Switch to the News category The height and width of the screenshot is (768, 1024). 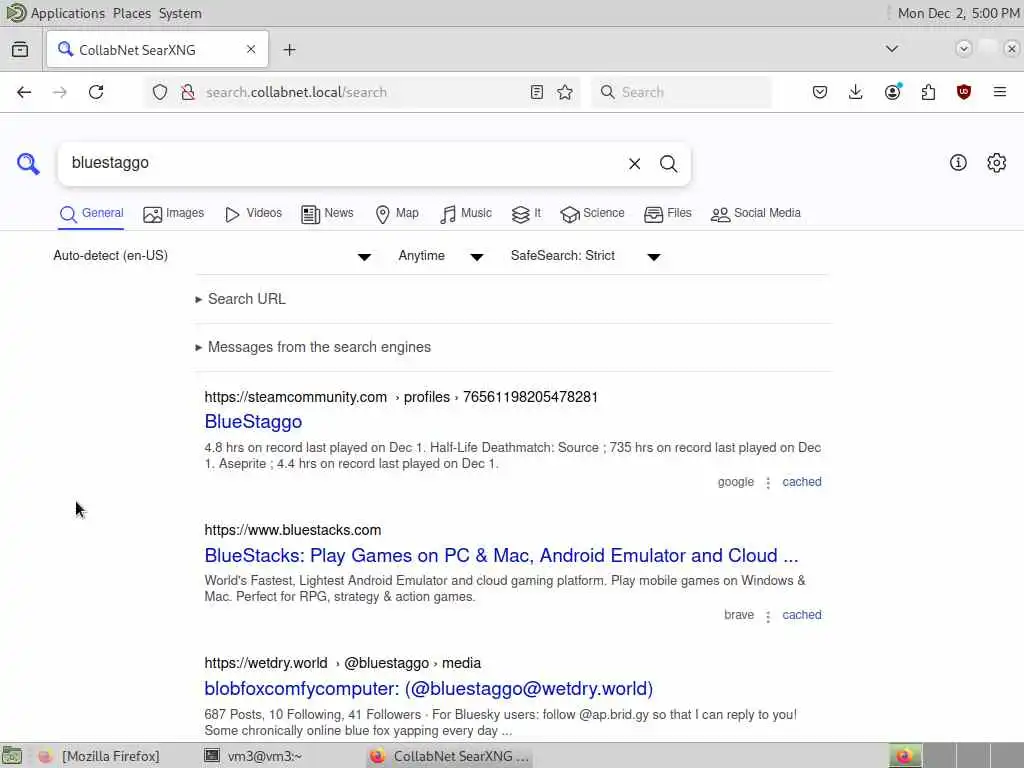pyautogui.click(x=327, y=214)
